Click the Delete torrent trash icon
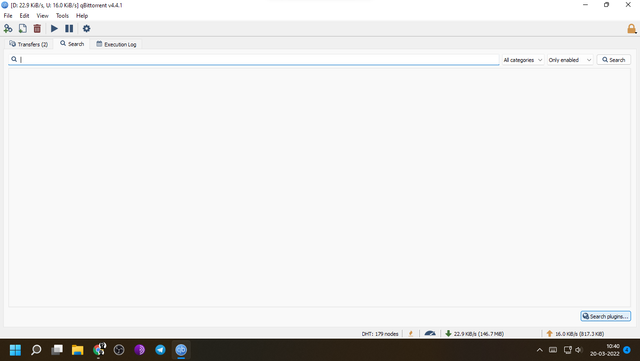640x361 pixels. point(37,29)
